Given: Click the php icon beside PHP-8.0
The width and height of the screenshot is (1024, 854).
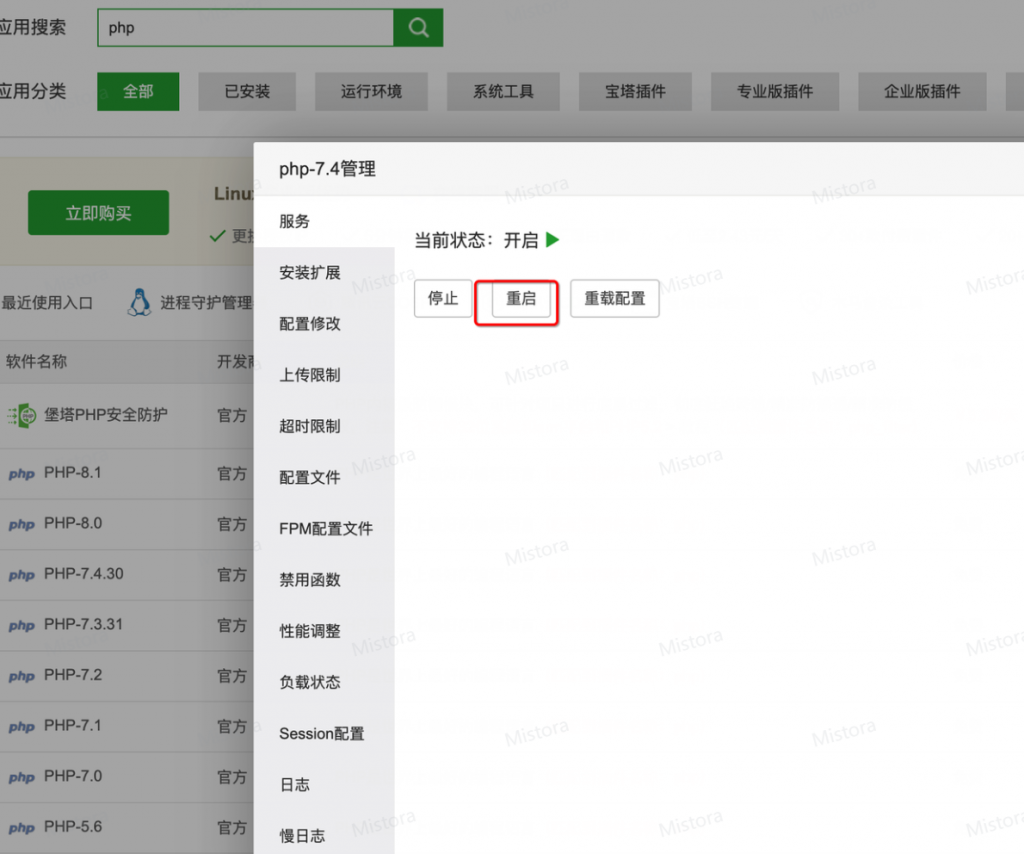Looking at the screenshot, I should tap(22, 524).
